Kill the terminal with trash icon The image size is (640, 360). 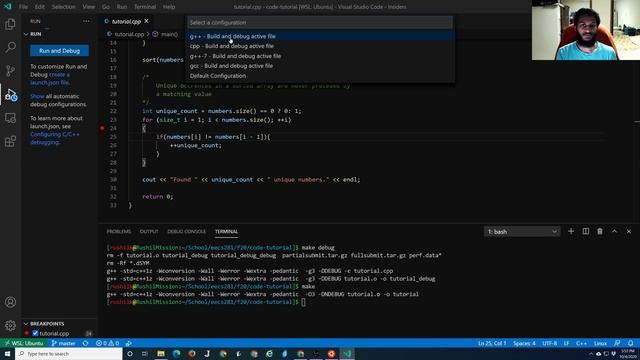(600, 231)
